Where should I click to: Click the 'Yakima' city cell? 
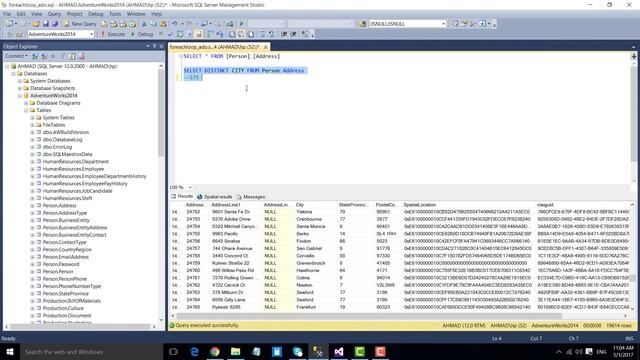pyautogui.click(x=315, y=212)
